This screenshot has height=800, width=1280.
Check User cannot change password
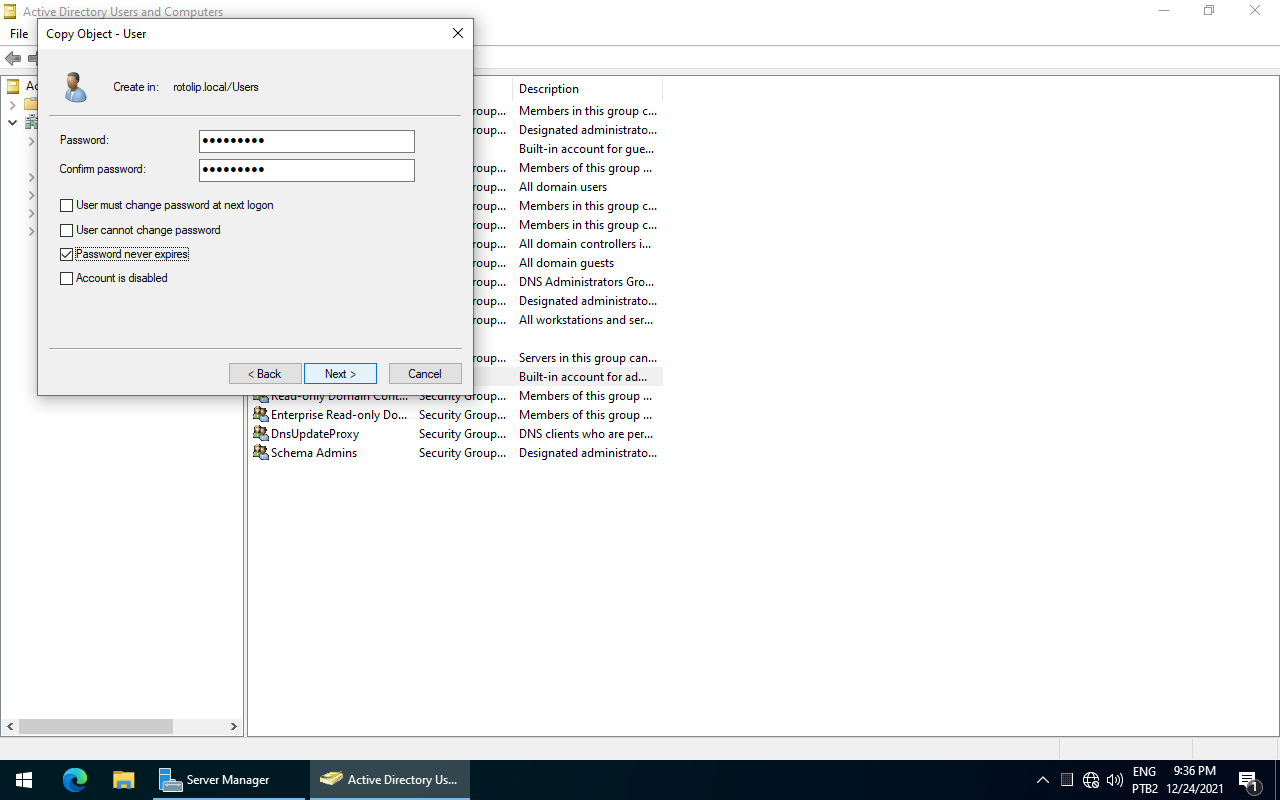coord(67,230)
